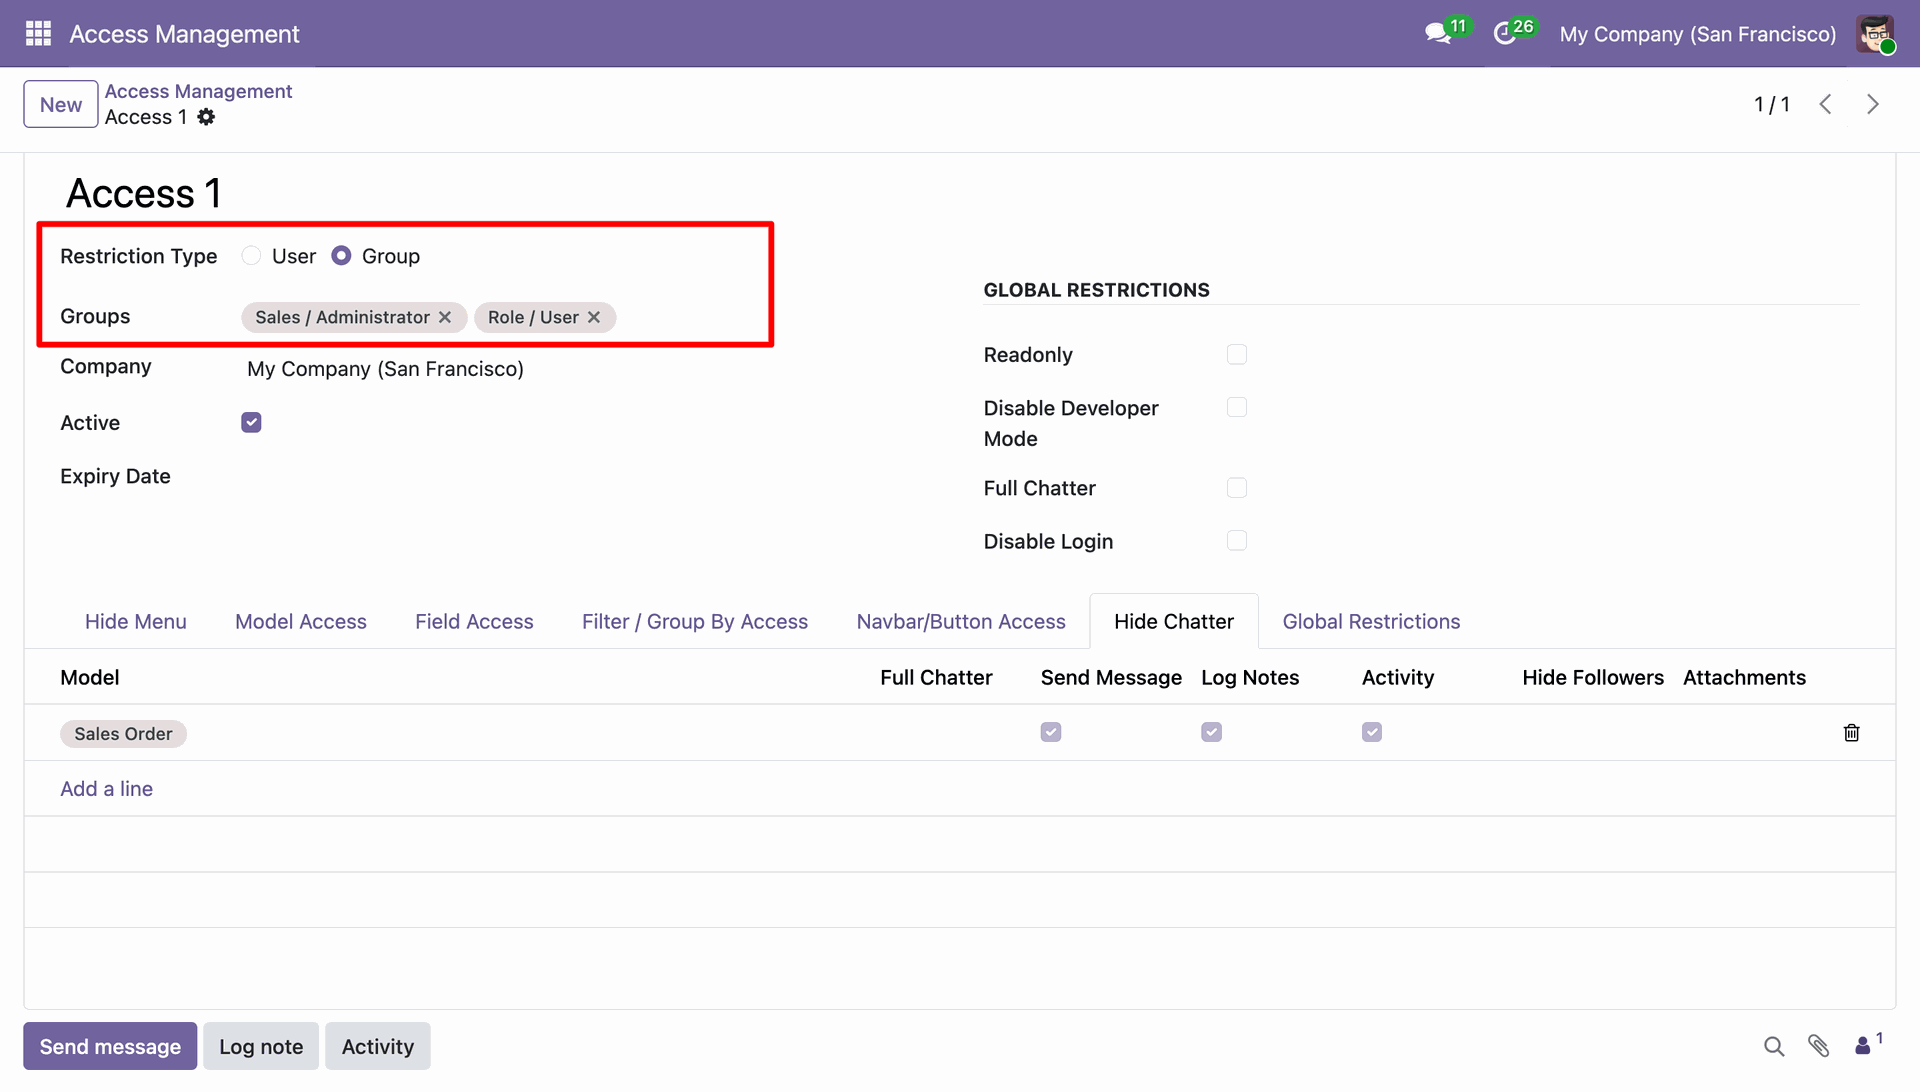This screenshot has width=1920, height=1092.
Task: Uncheck the Active checkbox
Action: [251, 423]
